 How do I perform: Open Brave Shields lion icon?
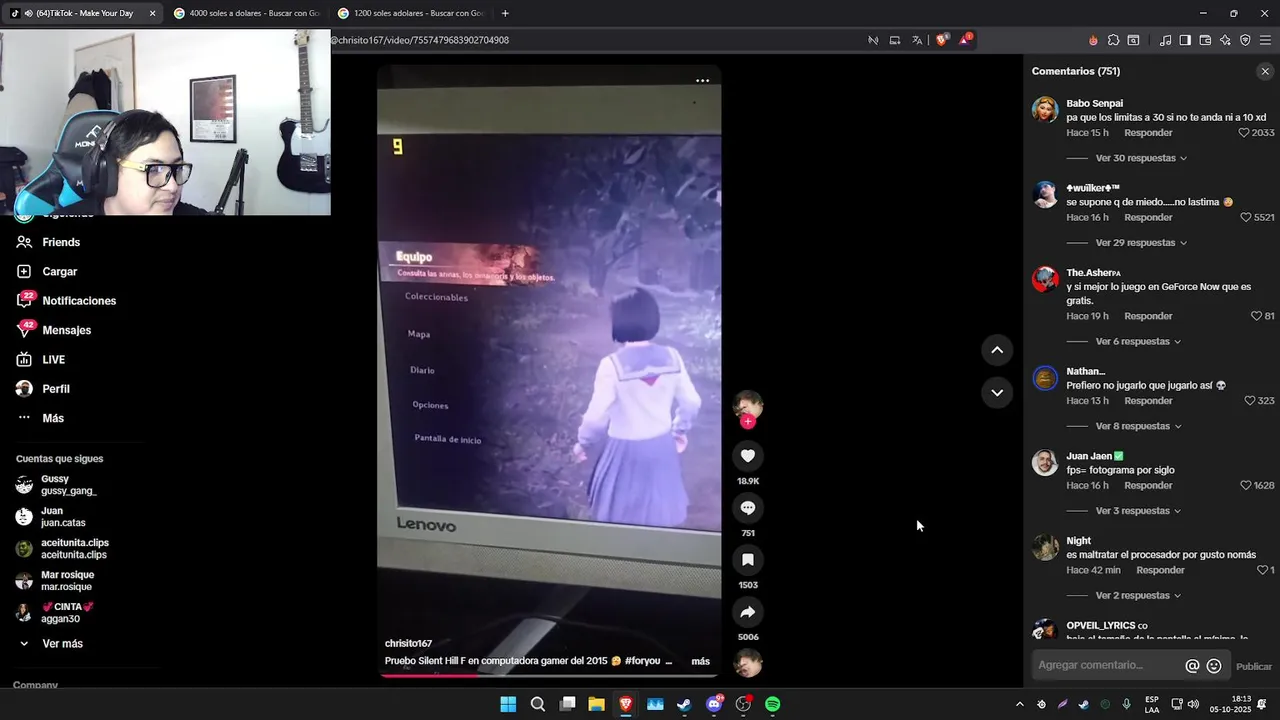(942, 40)
